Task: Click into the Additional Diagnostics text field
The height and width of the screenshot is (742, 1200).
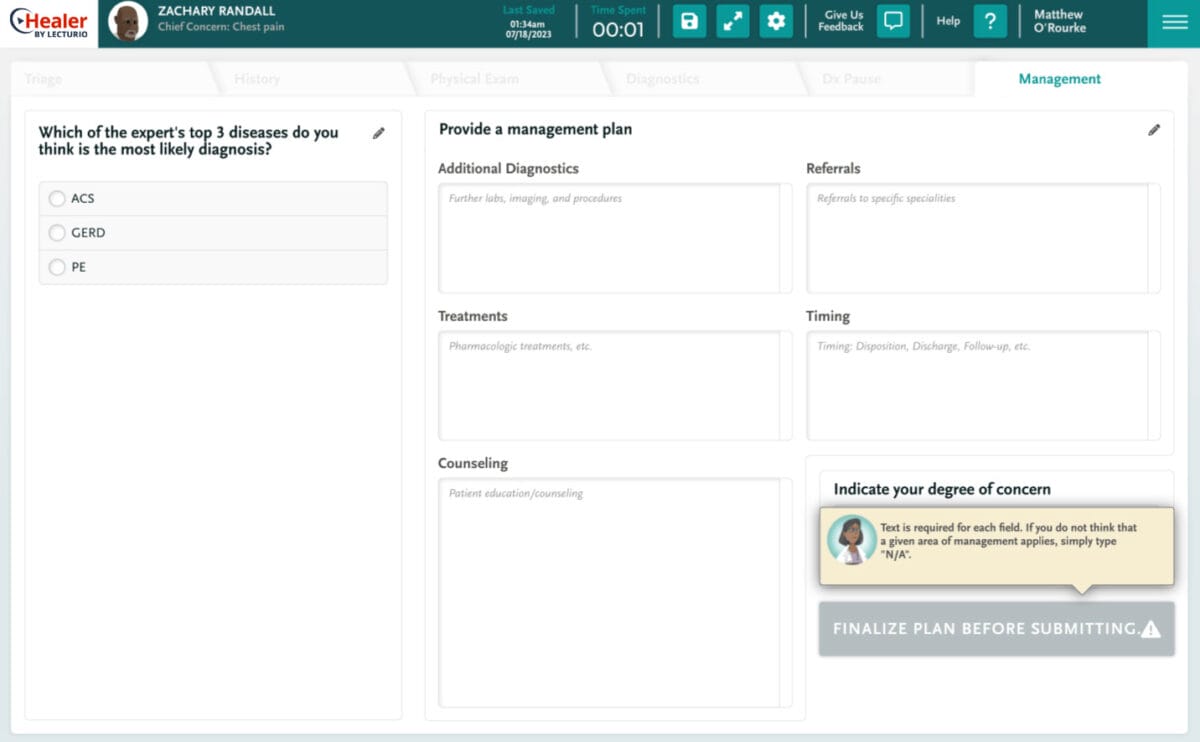Action: tap(609, 238)
